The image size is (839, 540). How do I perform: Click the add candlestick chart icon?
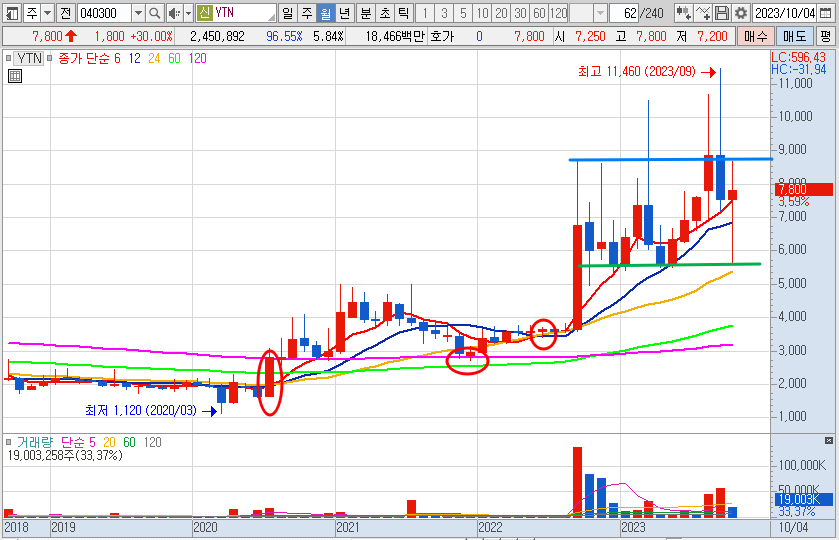[683, 13]
